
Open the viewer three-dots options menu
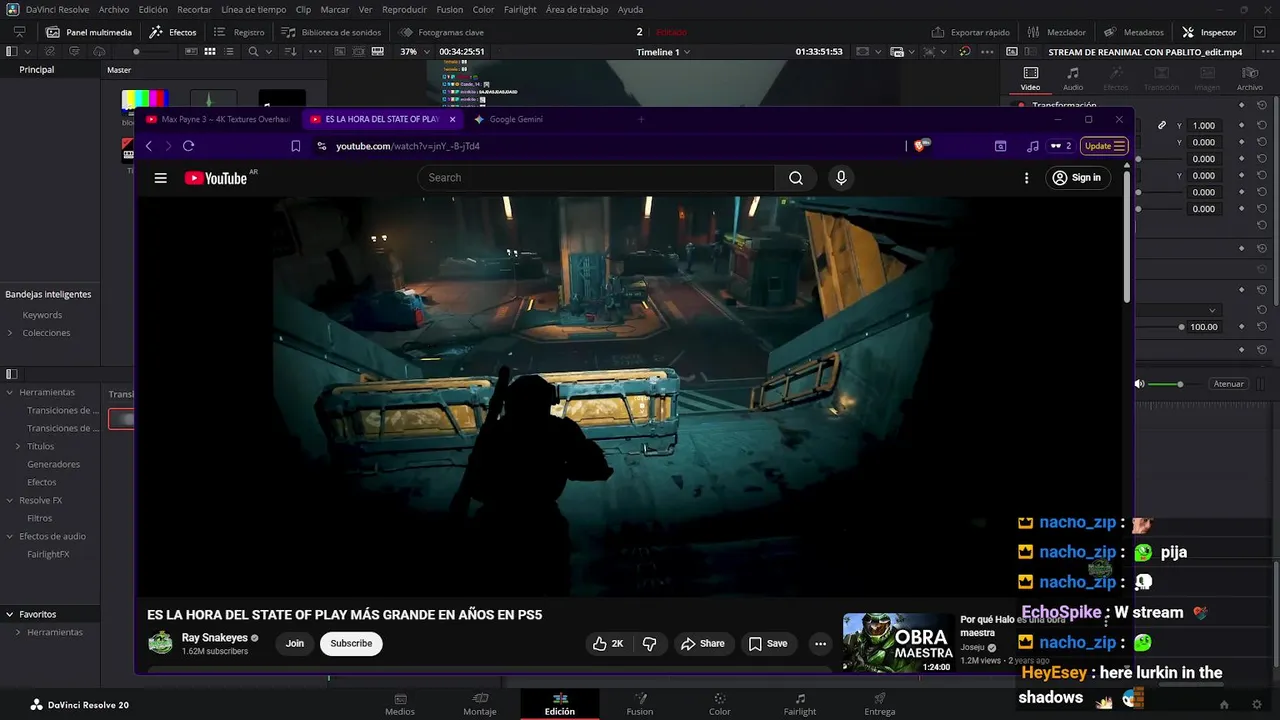[x=988, y=51]
